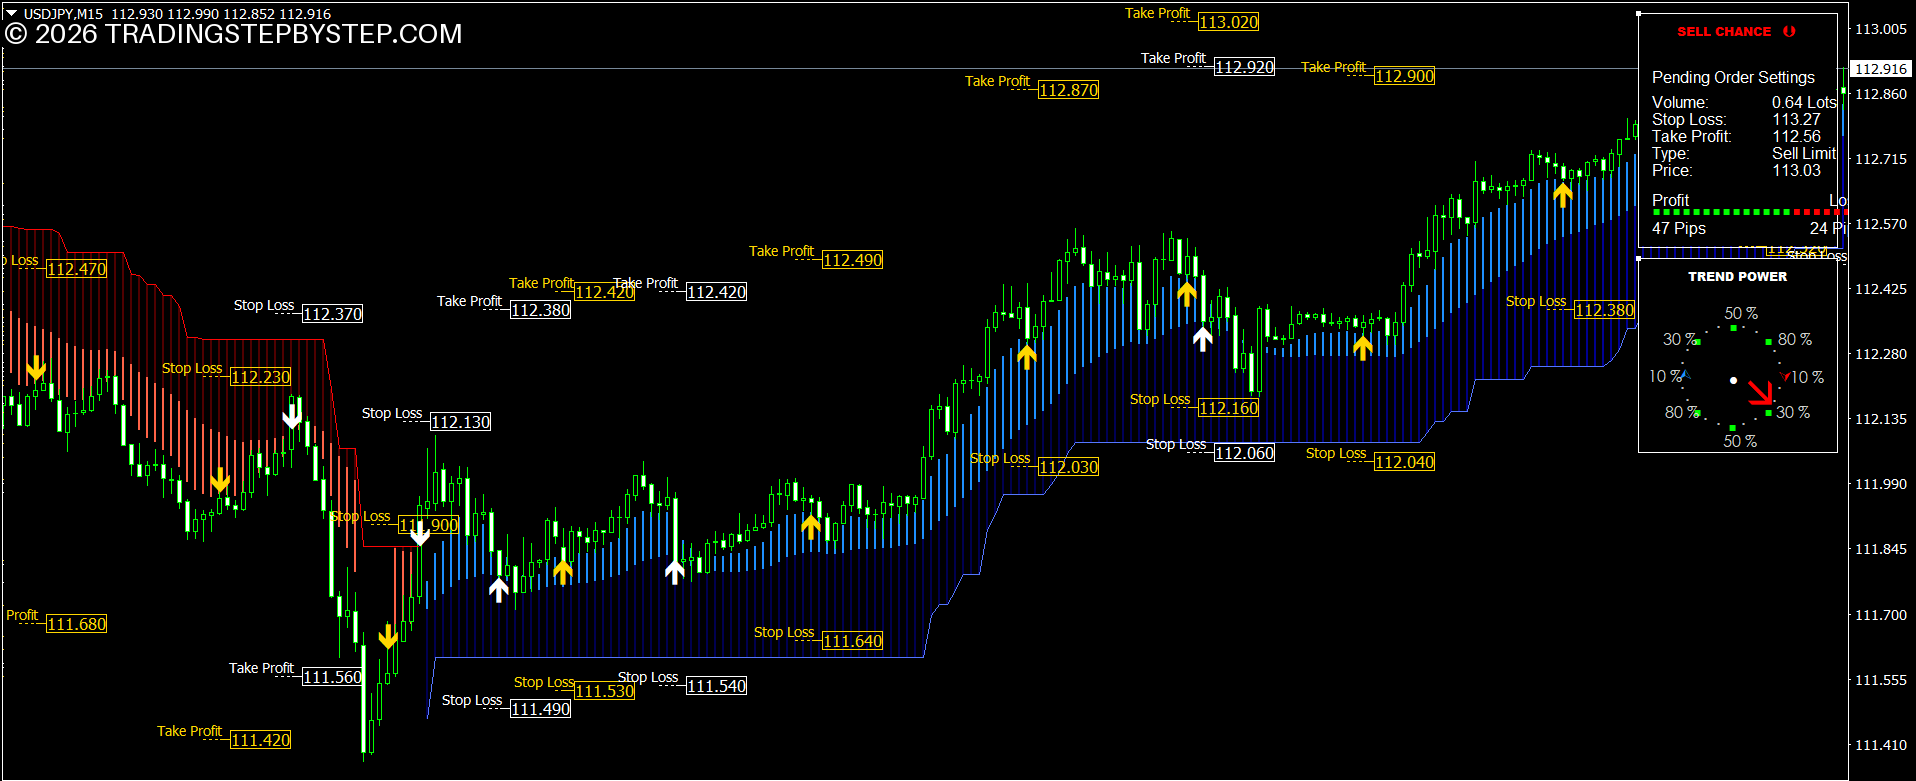Click the Stop Loss 112.370 label
The height and width of the screenshot is (781, 1916).
pos(298,310)
